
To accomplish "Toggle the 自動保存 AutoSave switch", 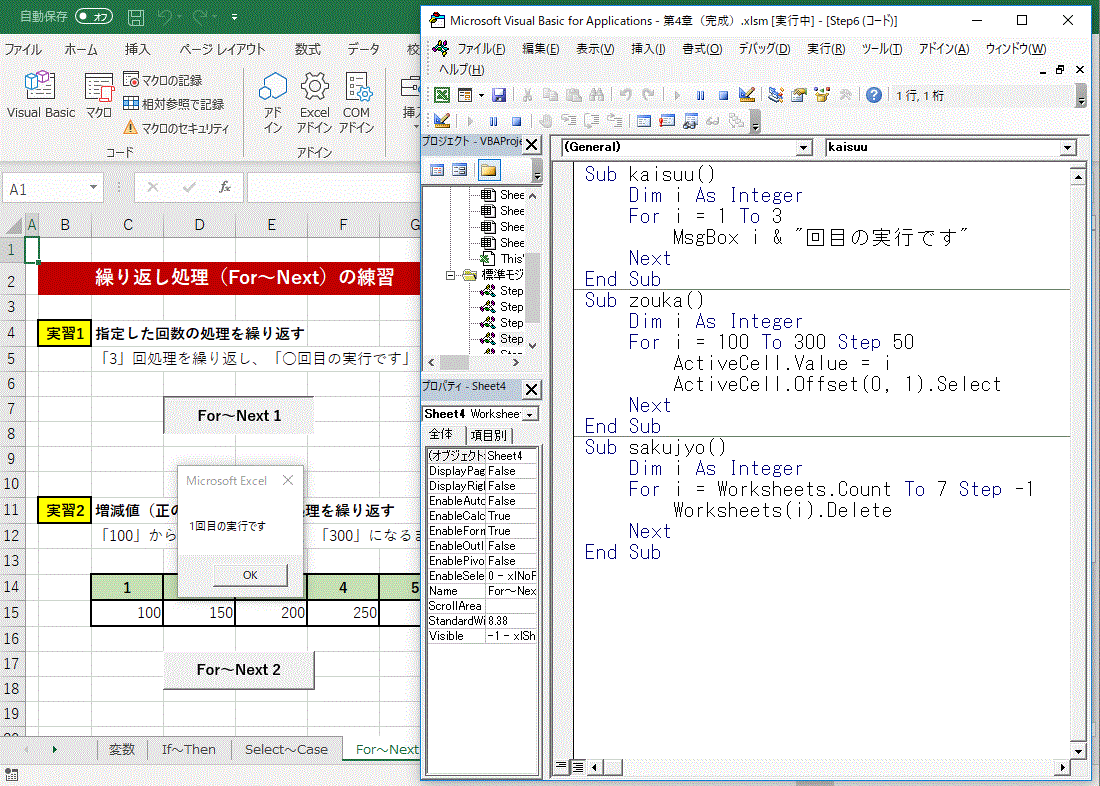I will 94,16.
